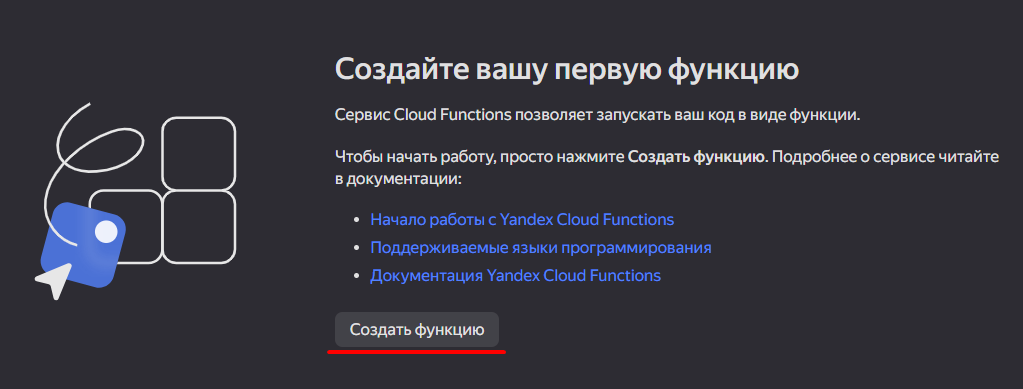Click the sentence starting with Чтобы начать работу

pos(667,168)
